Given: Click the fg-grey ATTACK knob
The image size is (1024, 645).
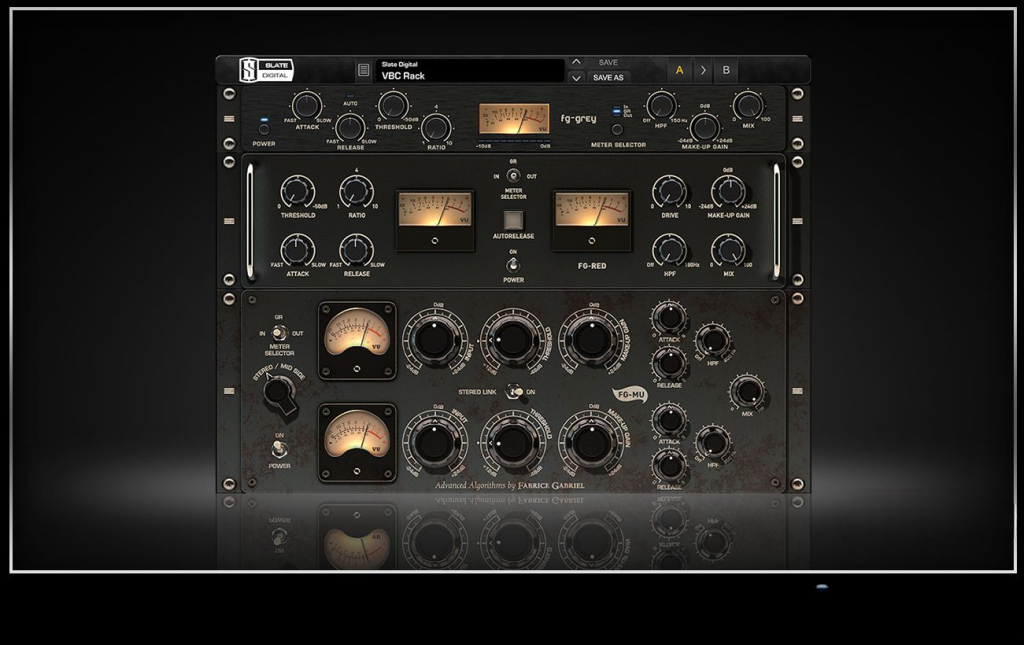Looking at the screenshot, I should pyautogui.click(x=306, y=105).
